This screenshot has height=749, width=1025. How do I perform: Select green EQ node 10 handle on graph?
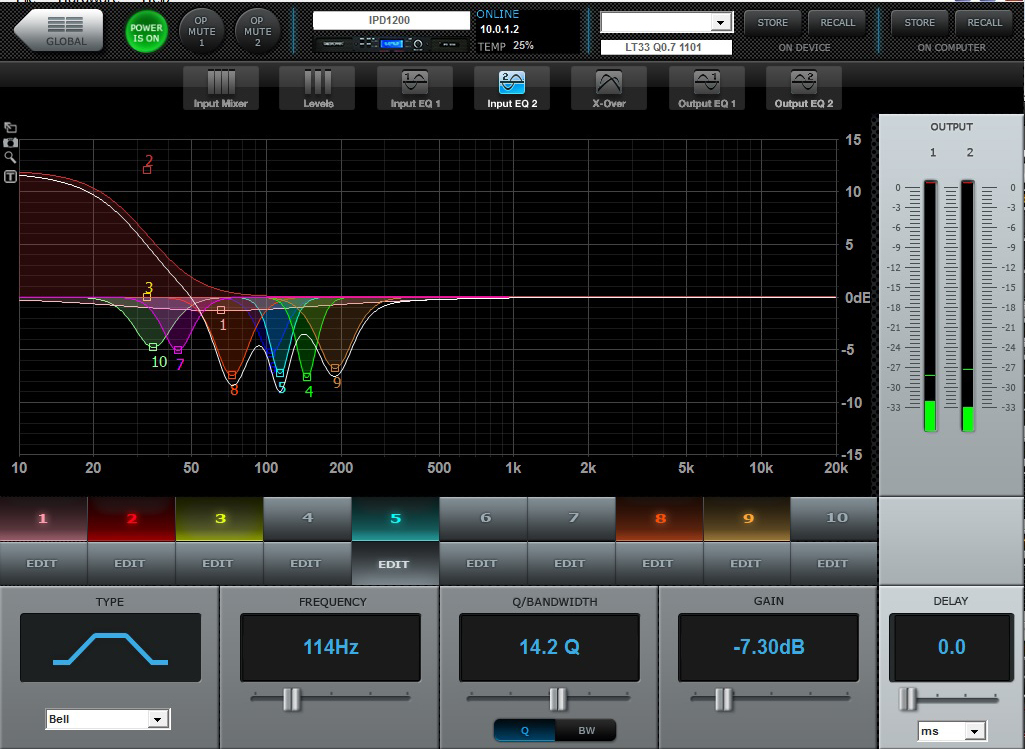click(153, 347)
